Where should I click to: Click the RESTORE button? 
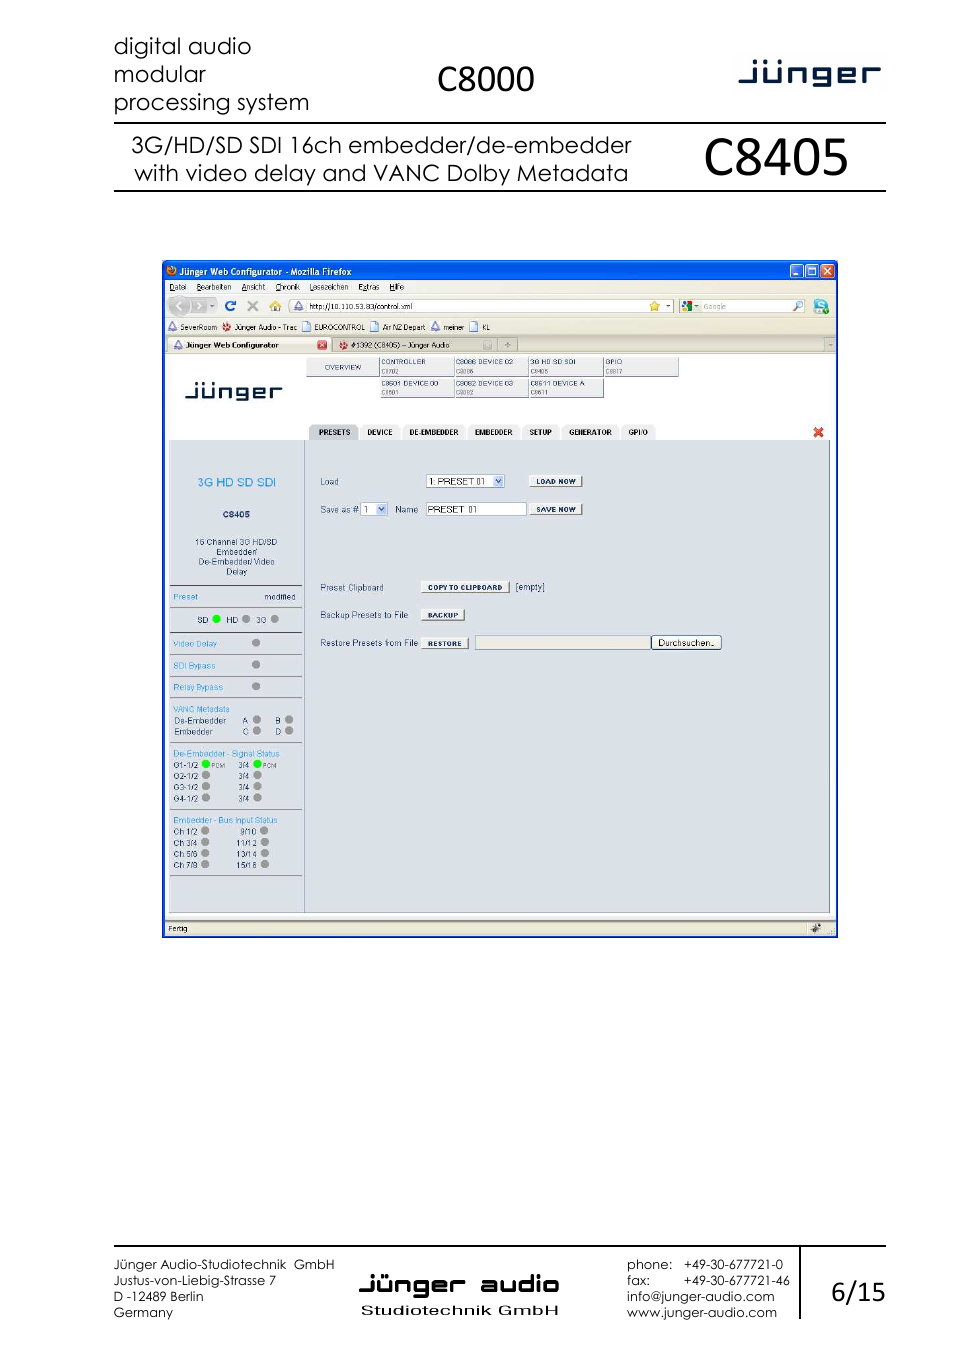445,643
